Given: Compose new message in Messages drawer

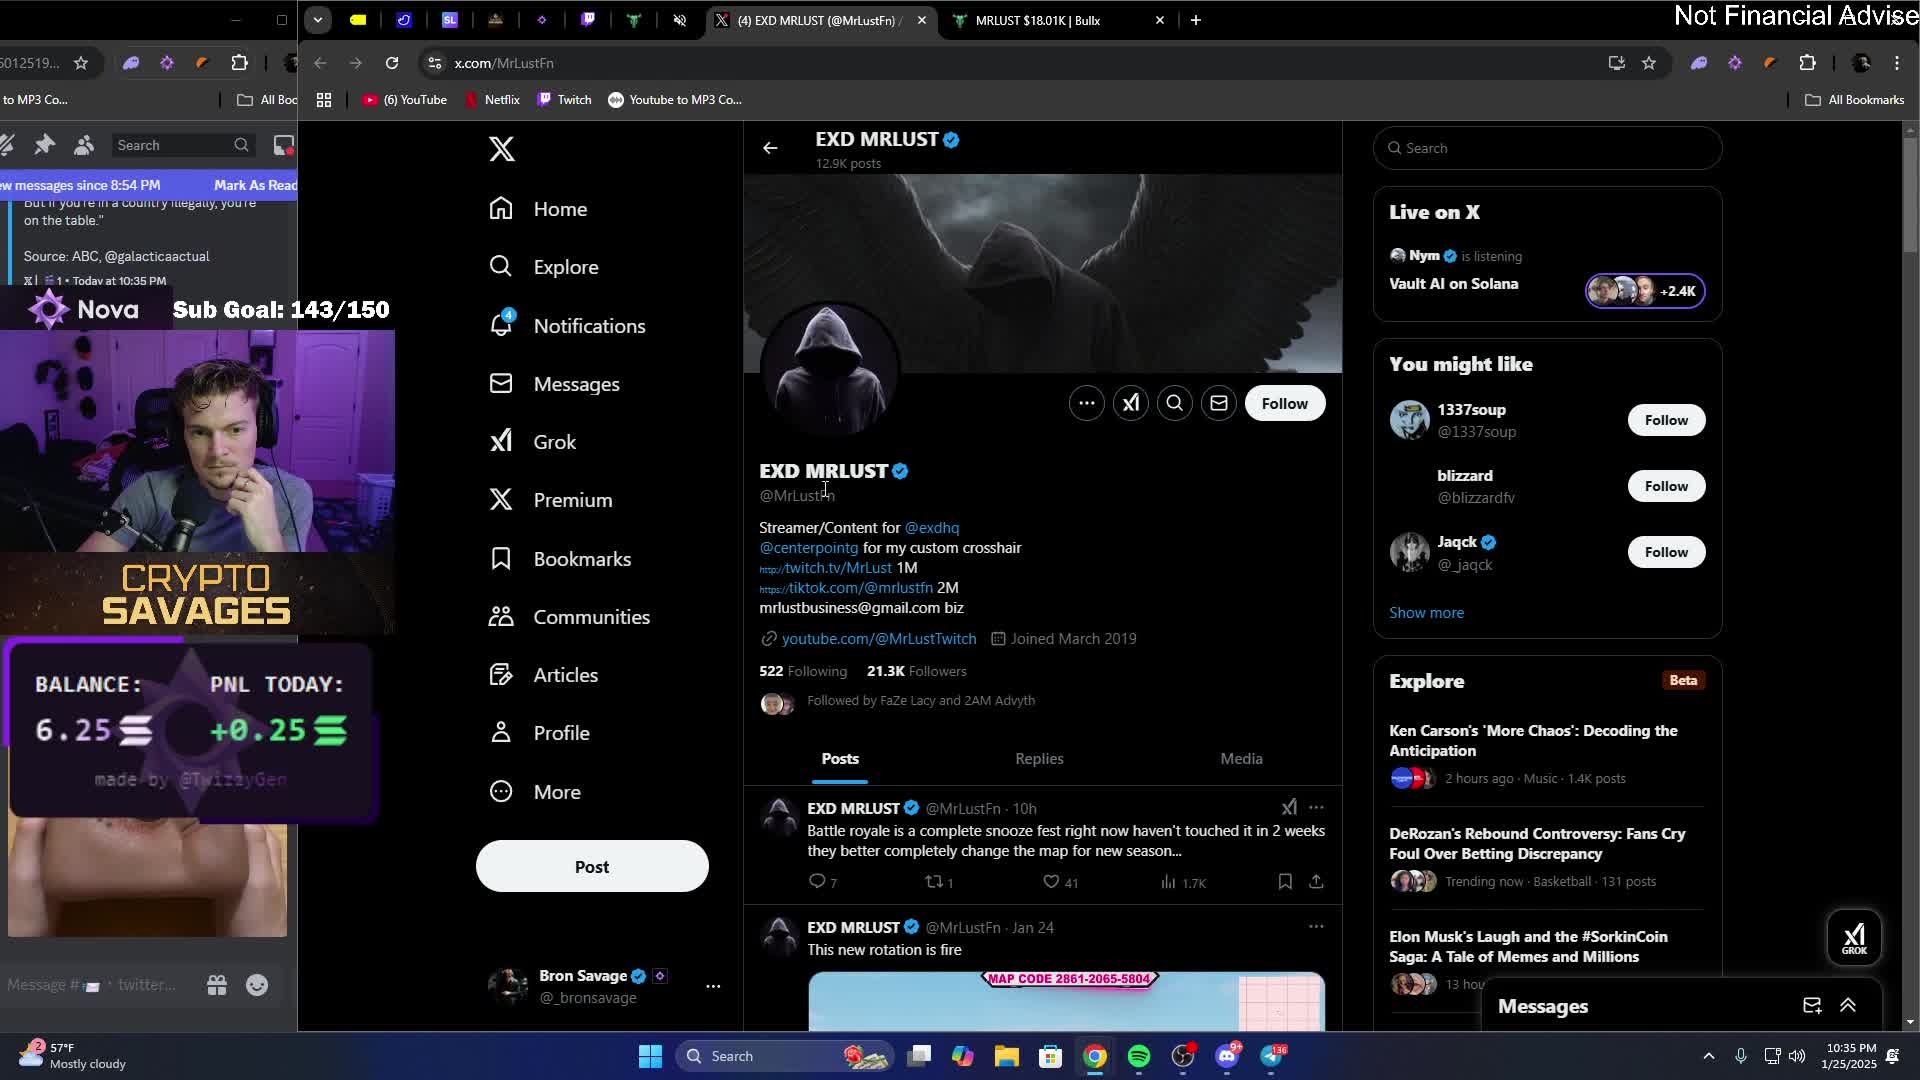Looking at the screenshot, I should [1812, 1006].
